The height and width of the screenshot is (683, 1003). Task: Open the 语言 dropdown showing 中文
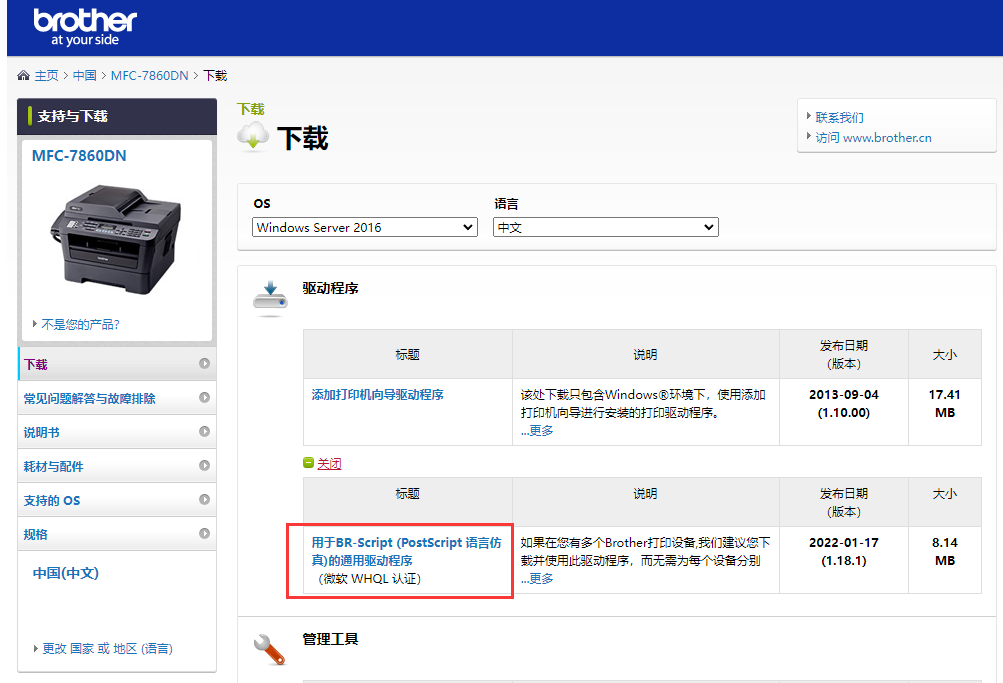coord(605,228)
